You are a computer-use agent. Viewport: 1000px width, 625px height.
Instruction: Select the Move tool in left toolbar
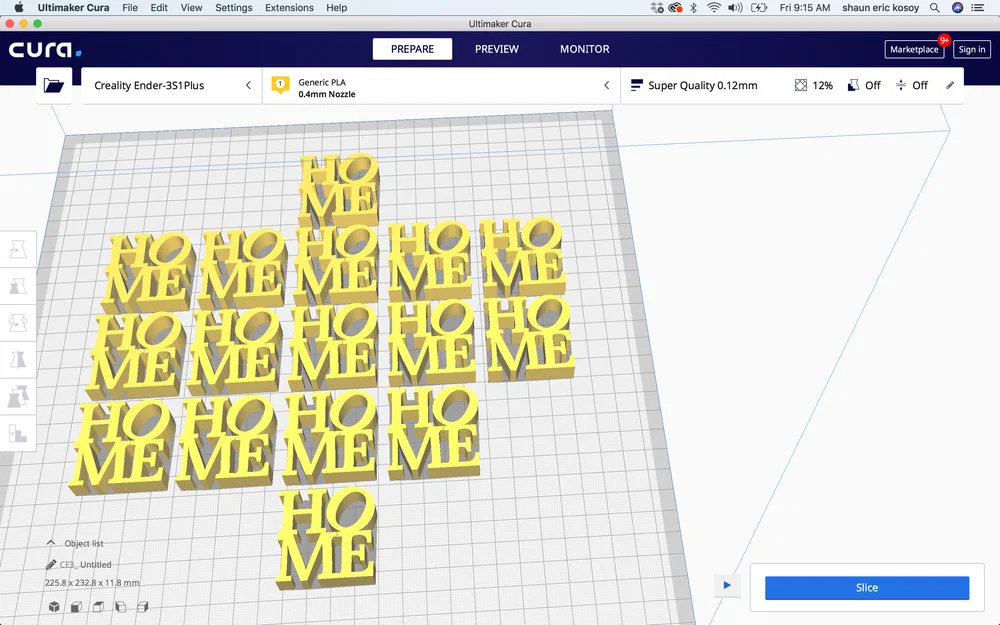(18, 249)
